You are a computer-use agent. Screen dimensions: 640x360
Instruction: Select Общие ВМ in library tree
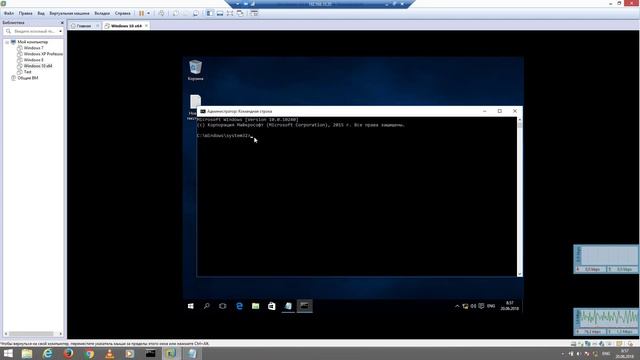coord(27,78)
